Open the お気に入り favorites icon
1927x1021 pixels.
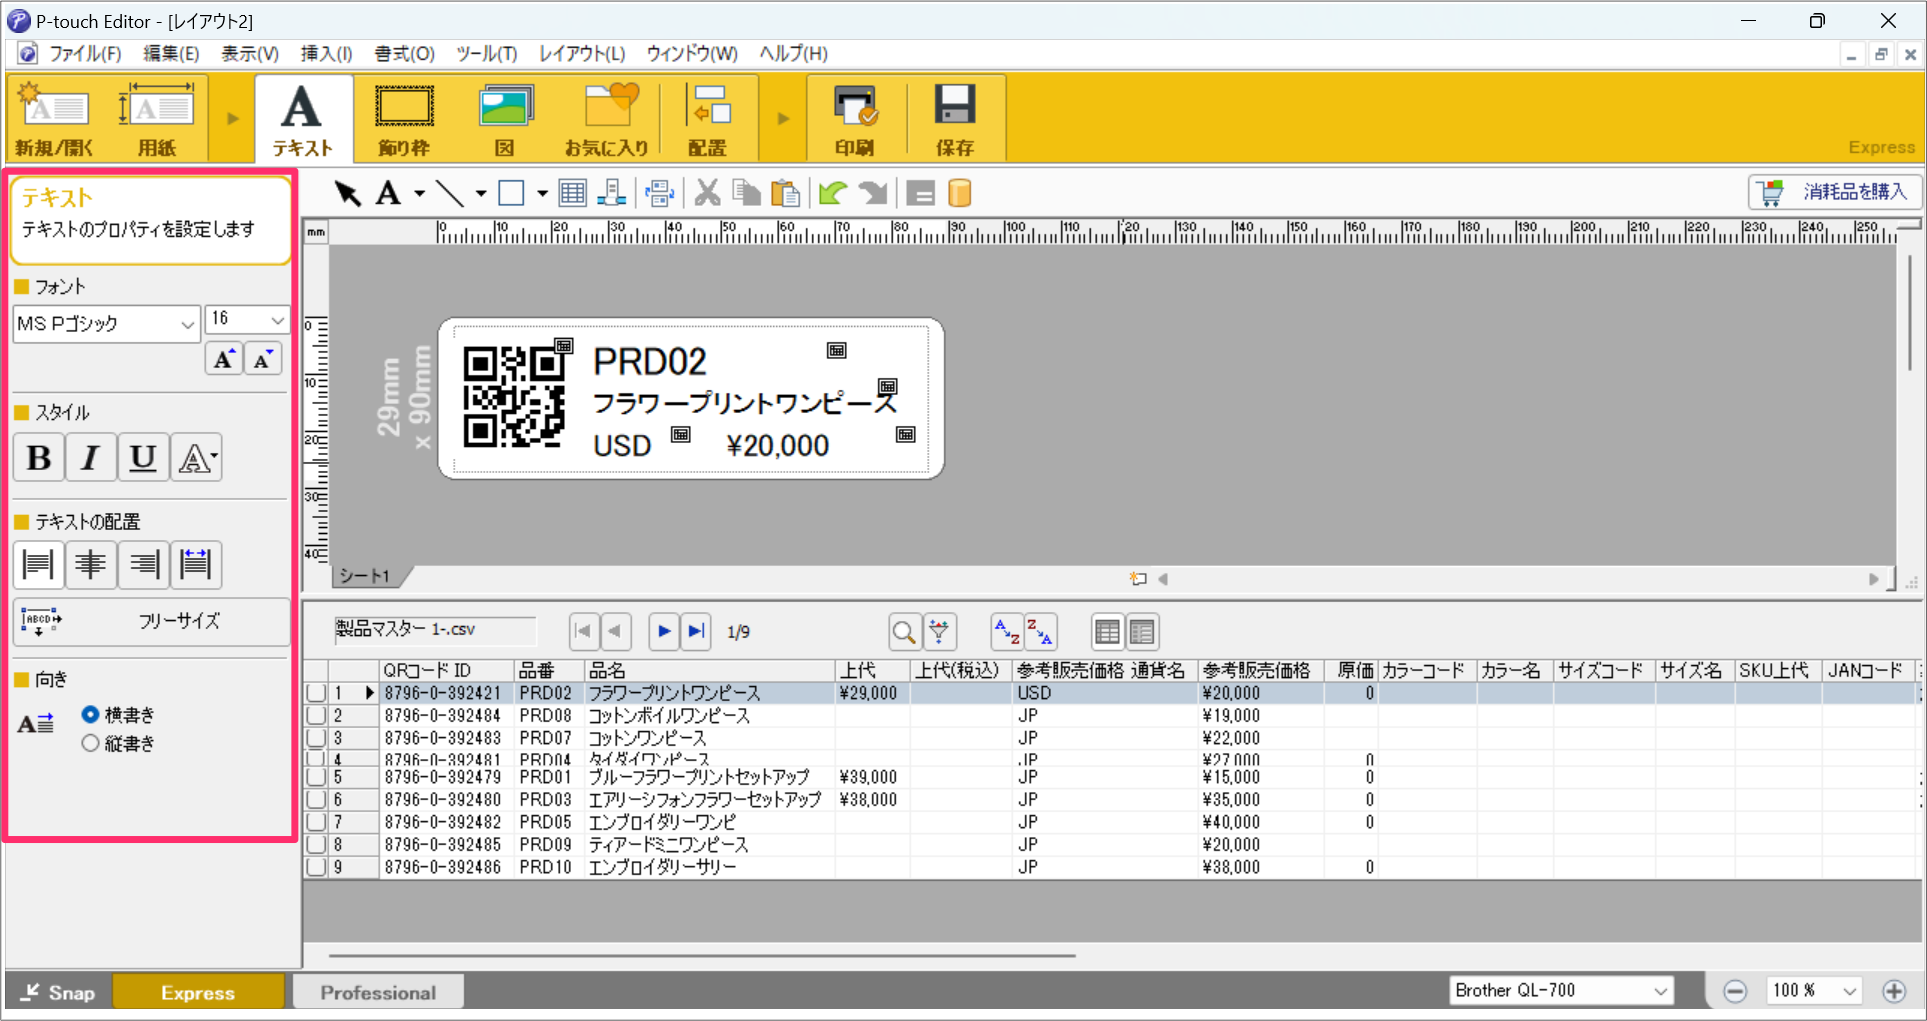[607, 118]
